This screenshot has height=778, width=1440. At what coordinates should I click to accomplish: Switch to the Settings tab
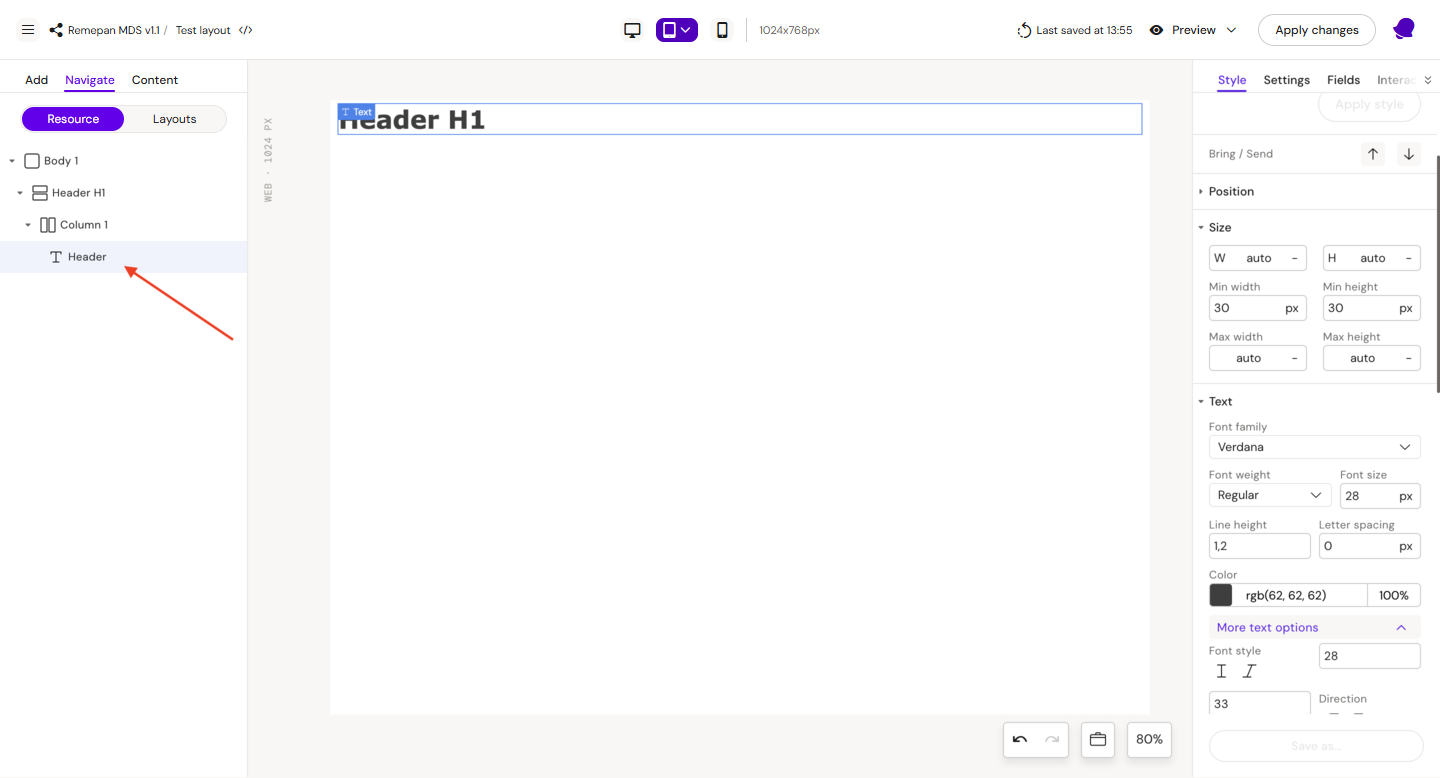pyautogui.click(x=1287, y=80)
